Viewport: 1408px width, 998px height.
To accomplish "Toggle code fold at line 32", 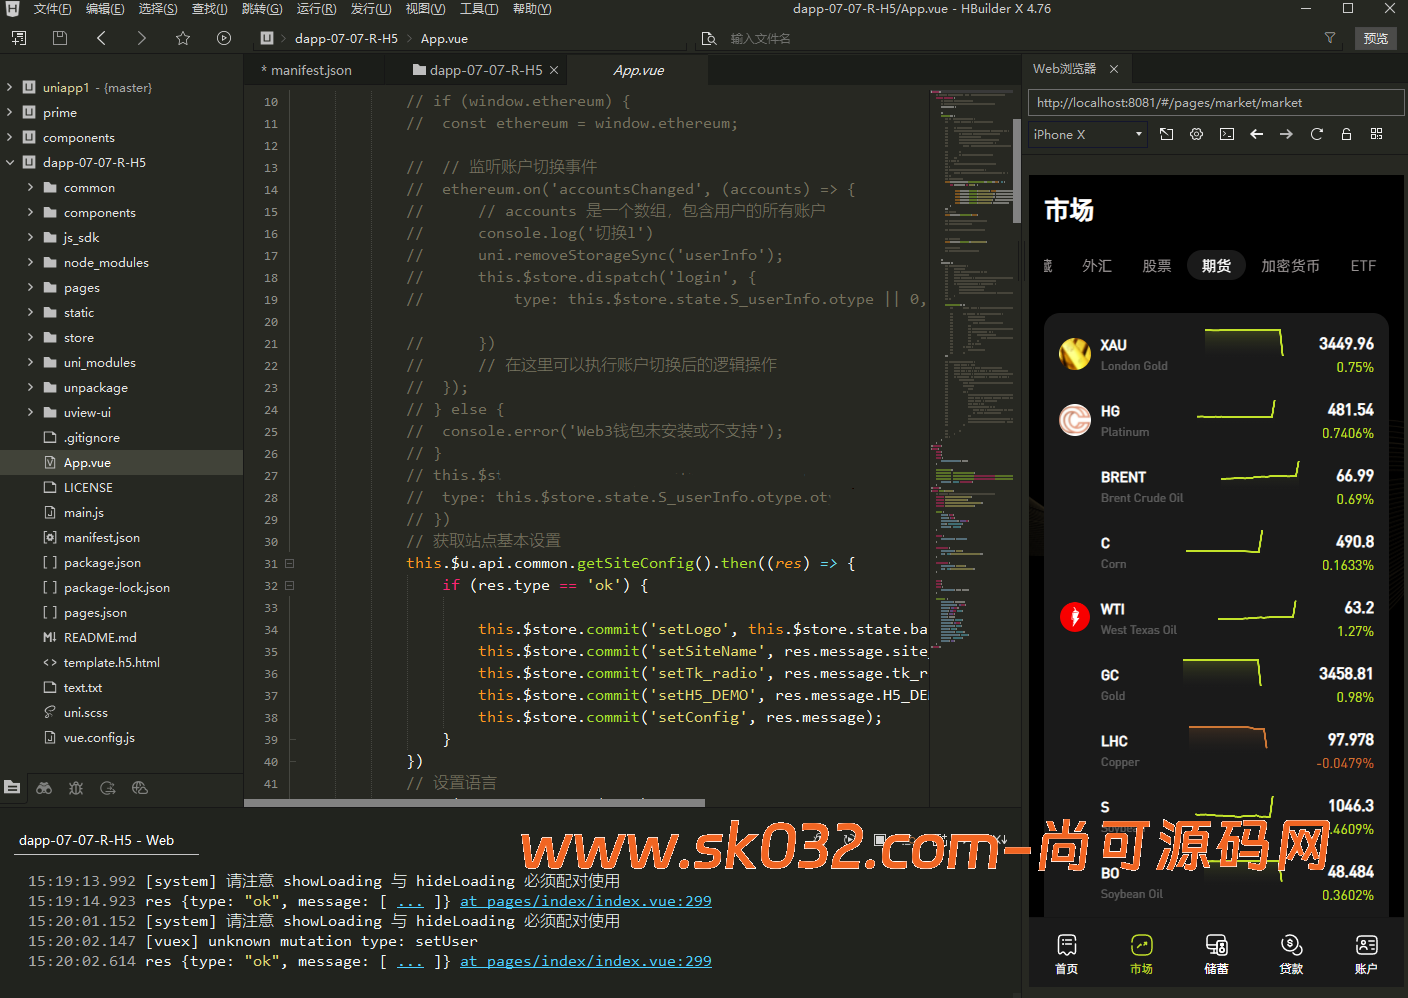I will tap(290, 585).
